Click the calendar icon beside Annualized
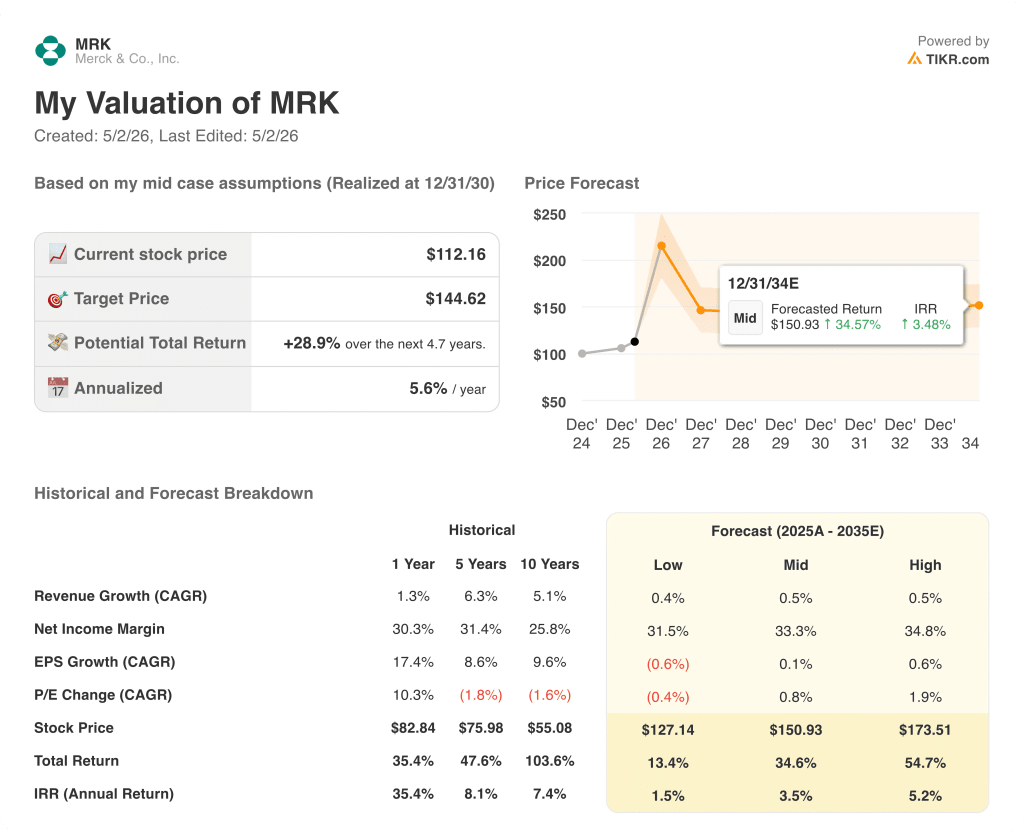 57,387
